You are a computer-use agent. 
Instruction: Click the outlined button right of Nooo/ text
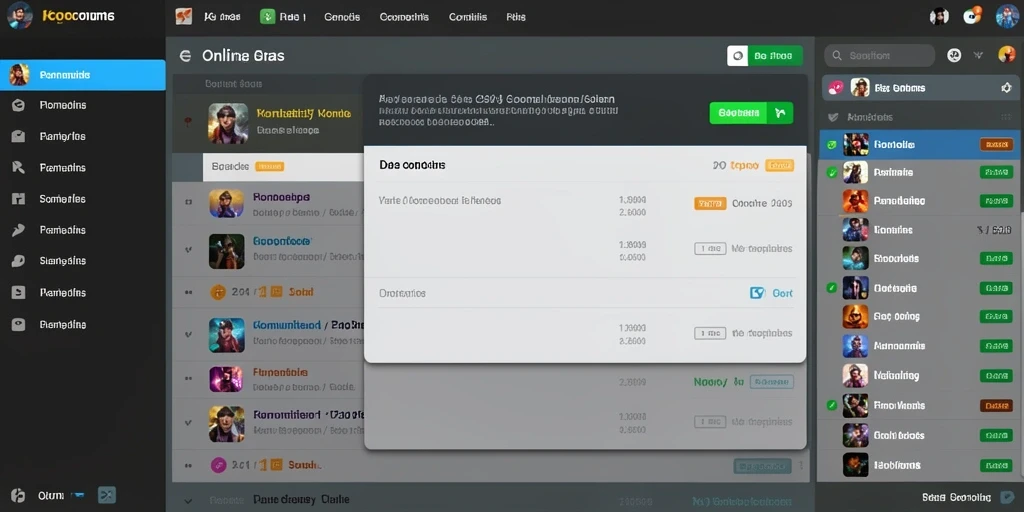[772, 382]
